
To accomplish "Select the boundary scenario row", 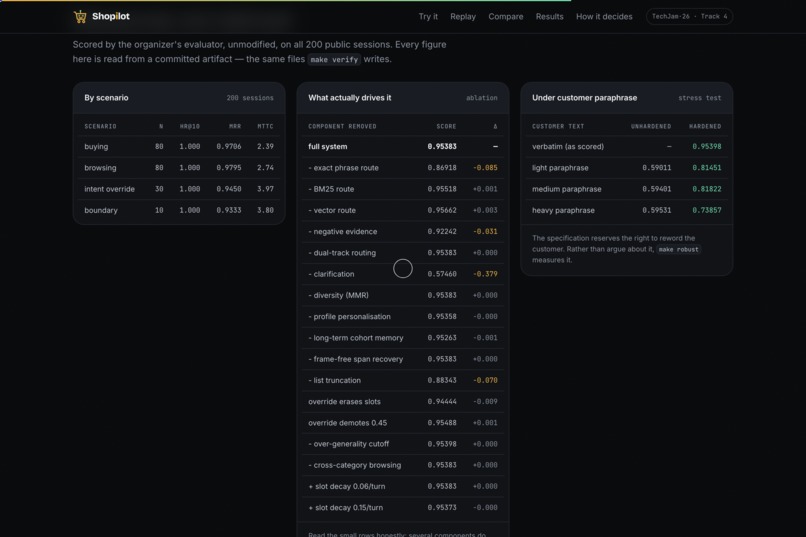I will coord(179,210).
